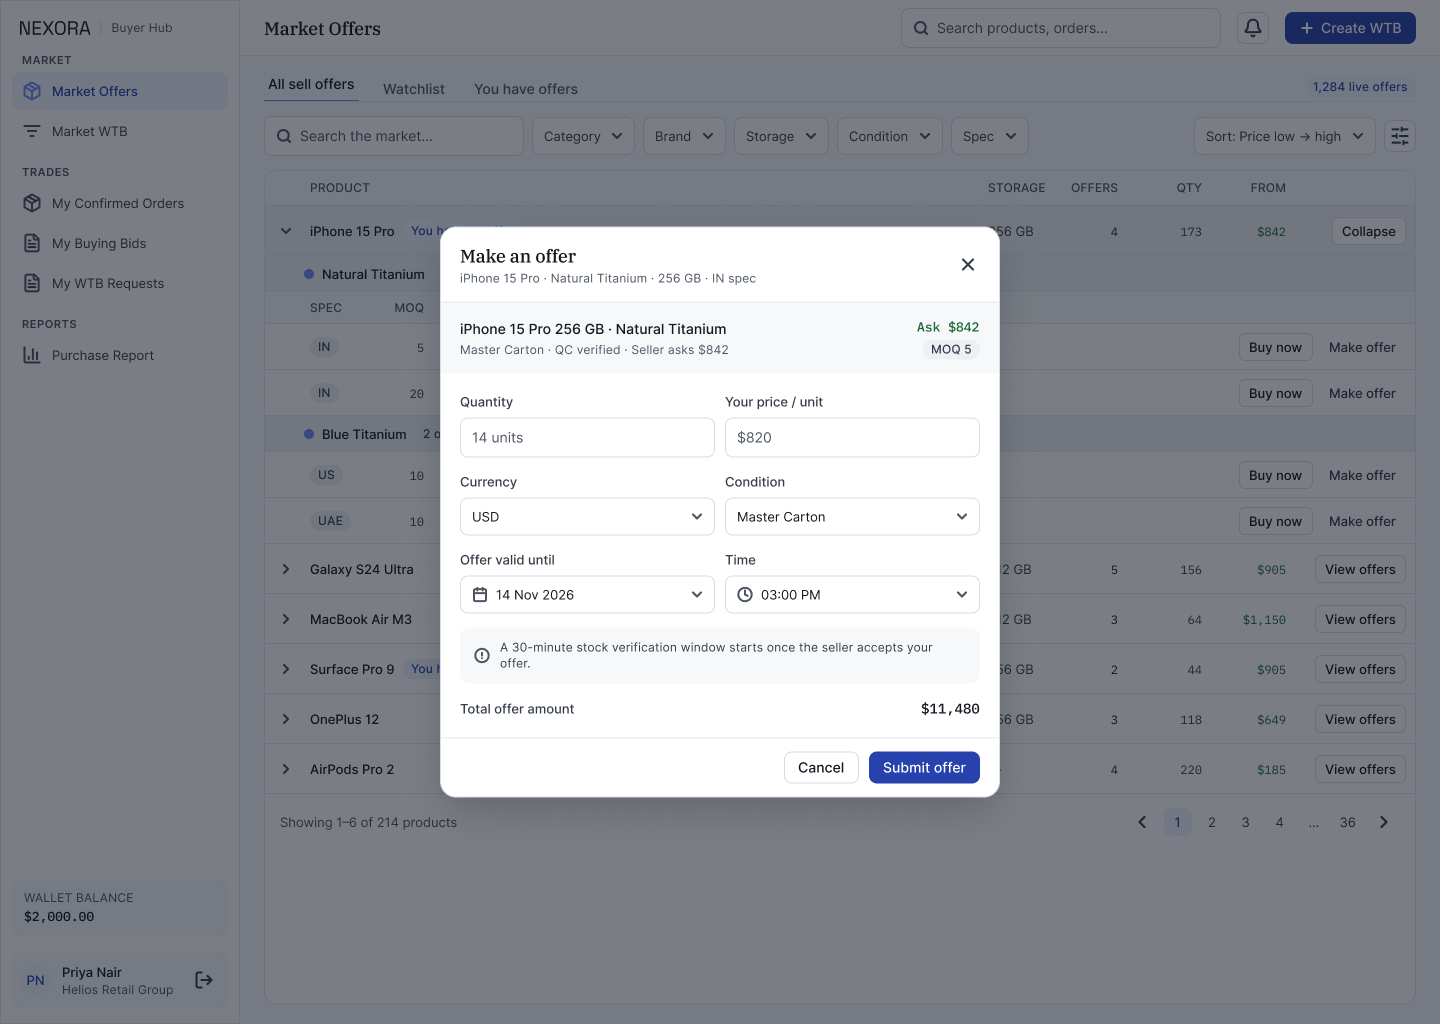
Task: Open the Offer valid until date dropdown
Action: (x=587, y=595)
